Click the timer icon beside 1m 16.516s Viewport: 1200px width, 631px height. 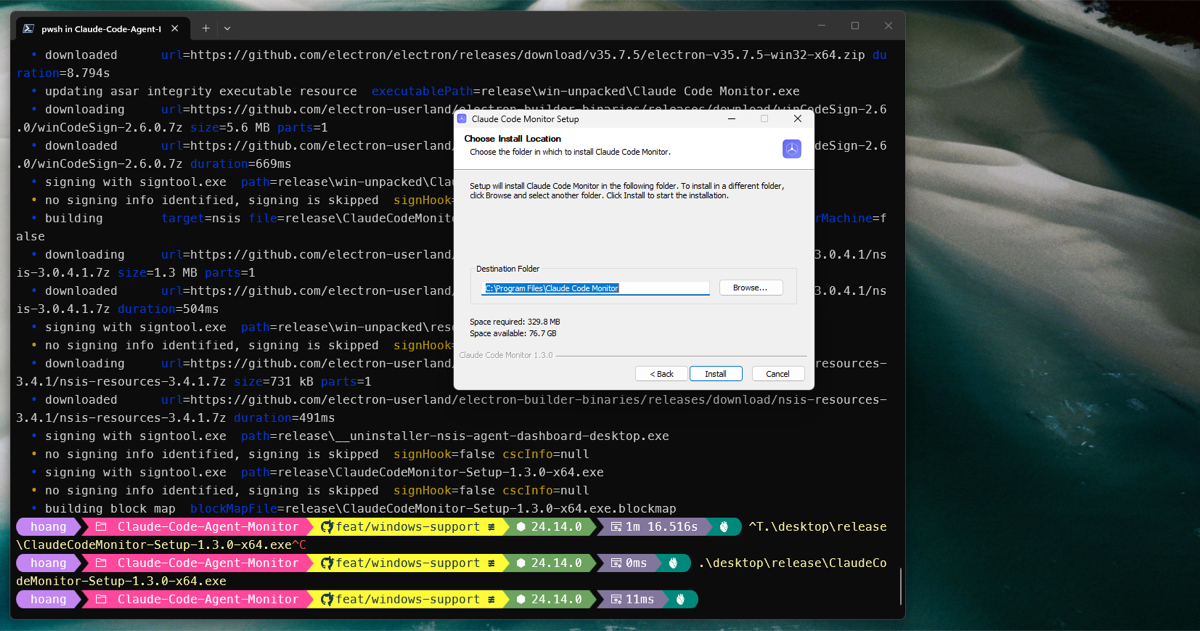[x=617, y=527]
